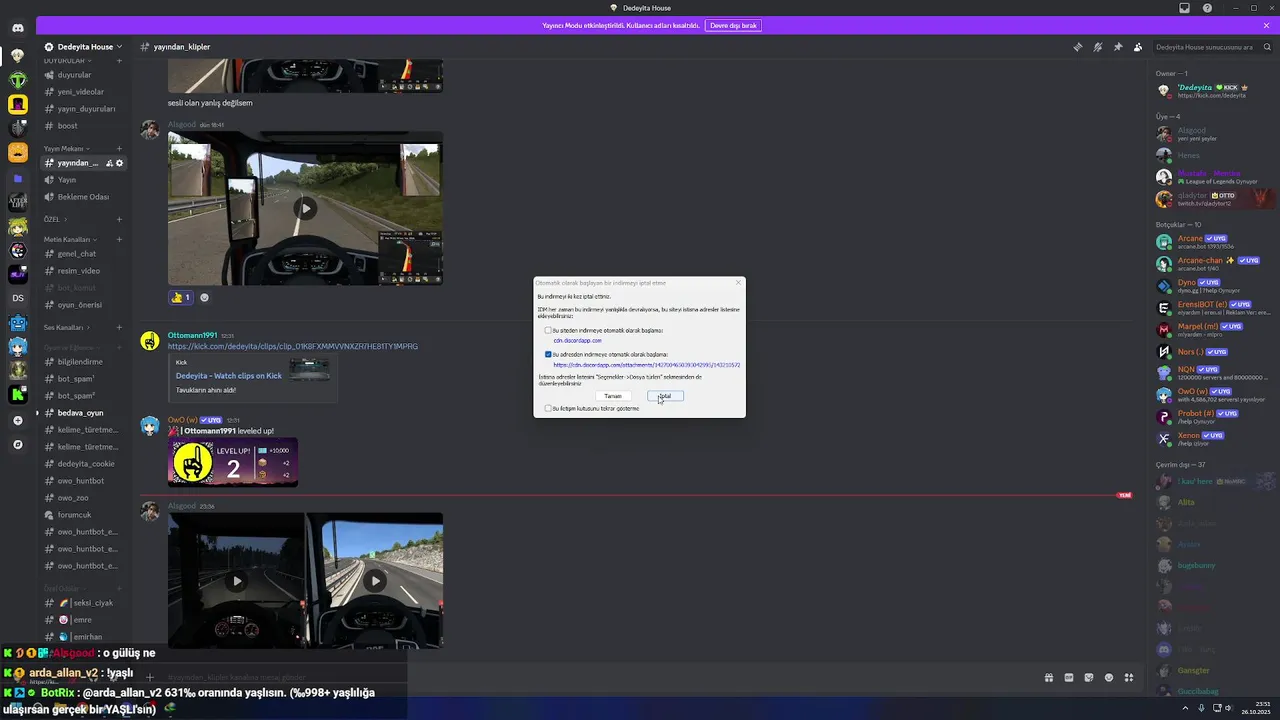Open the After Life server icon

tap(18, 201)
